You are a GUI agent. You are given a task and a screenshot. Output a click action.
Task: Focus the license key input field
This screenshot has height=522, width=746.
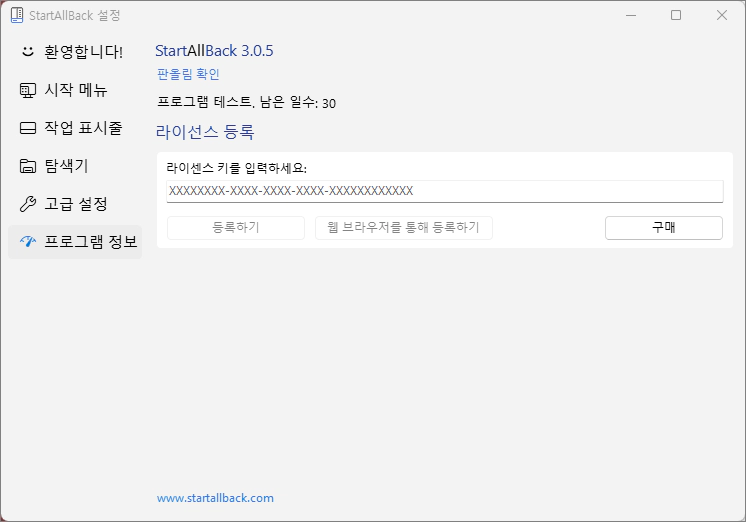click(x=445, y=191)
